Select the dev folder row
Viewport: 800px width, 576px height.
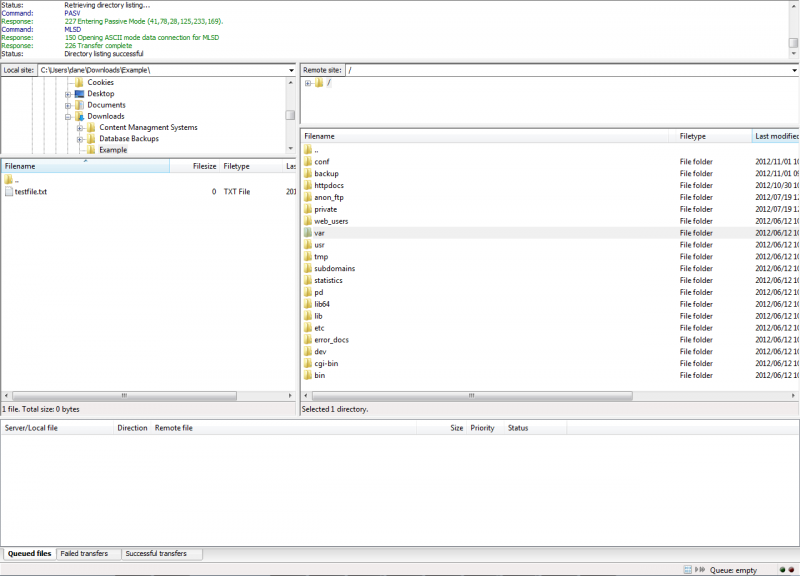[x=550, y=352]
